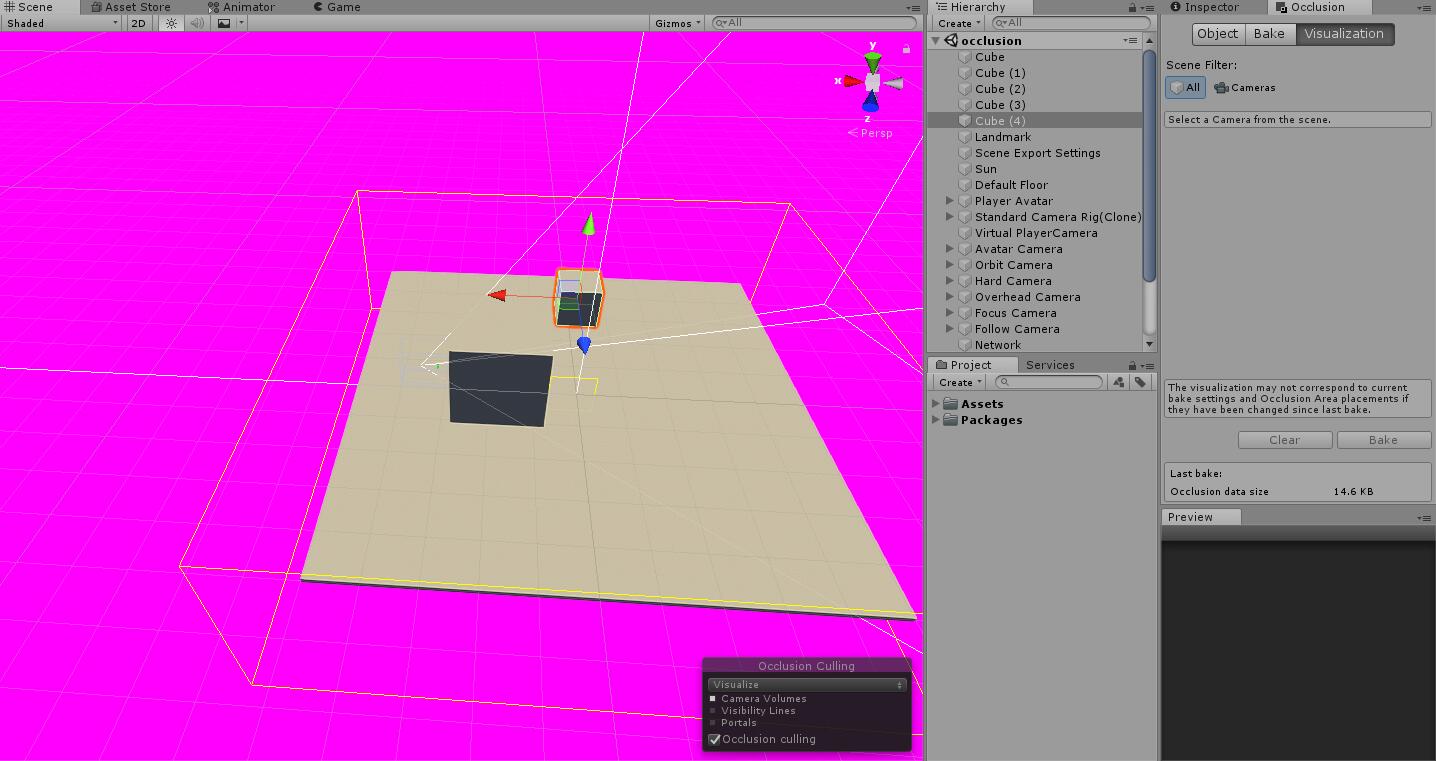Lock the Hierarchy panel with padlock icon

tap(1132, 7)
